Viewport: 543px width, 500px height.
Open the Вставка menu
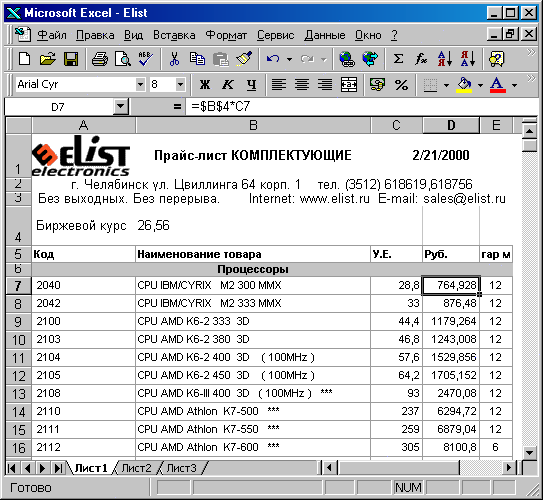(x=174, y=35)
